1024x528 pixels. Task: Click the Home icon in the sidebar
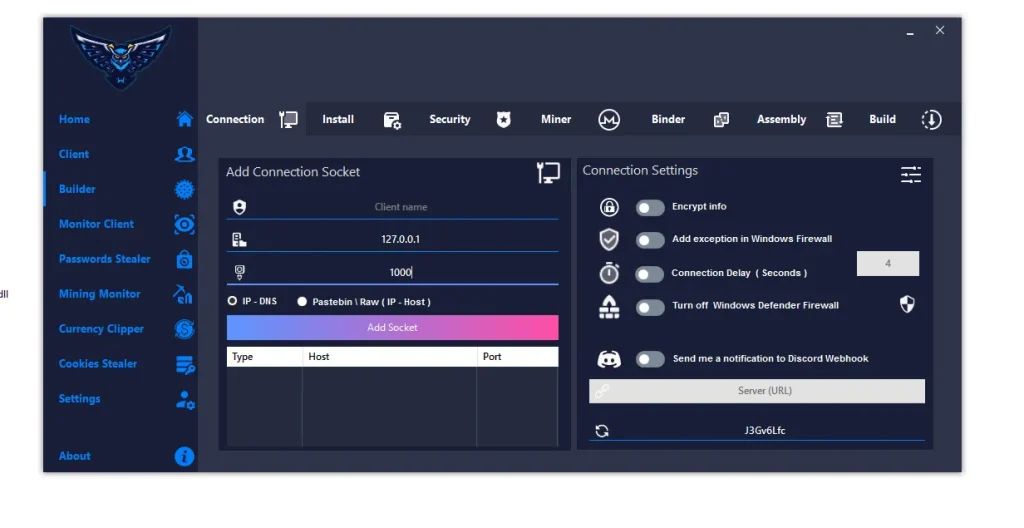click(x=184, y=119)
